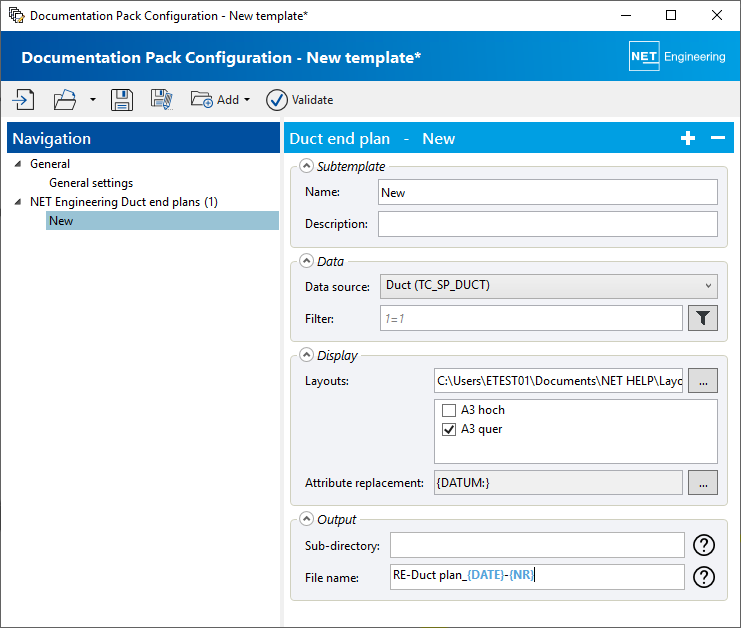Click the NET Engineering logo

677,56
